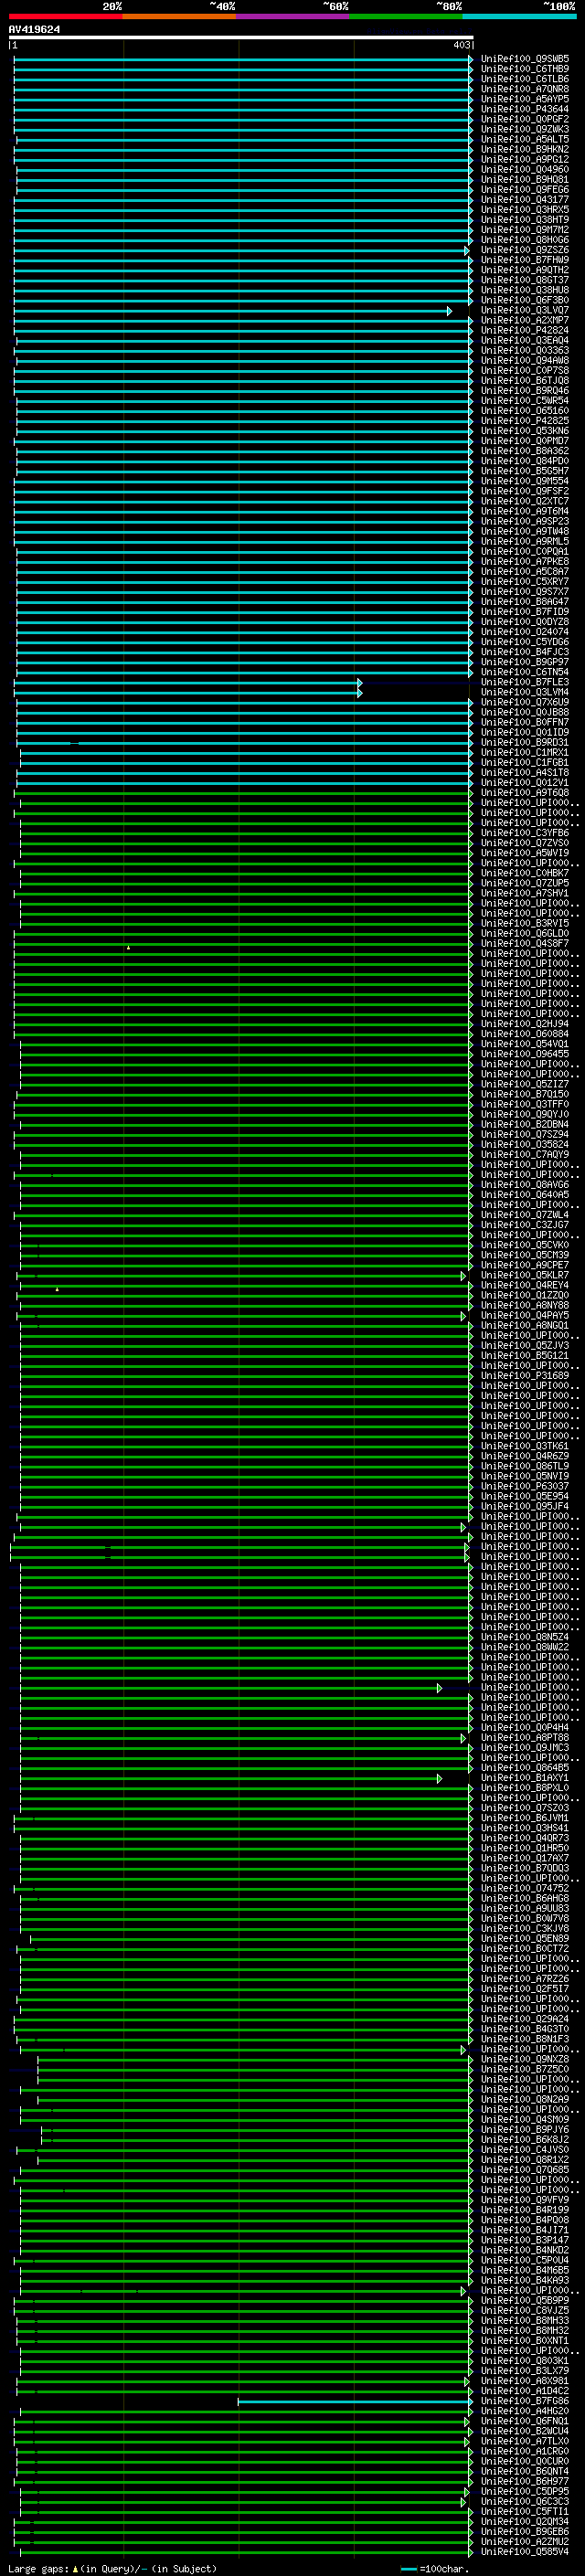Click the green ~80% identity legend segment
The height and width of the screenshot is (2576, 585).
[406, 16]
